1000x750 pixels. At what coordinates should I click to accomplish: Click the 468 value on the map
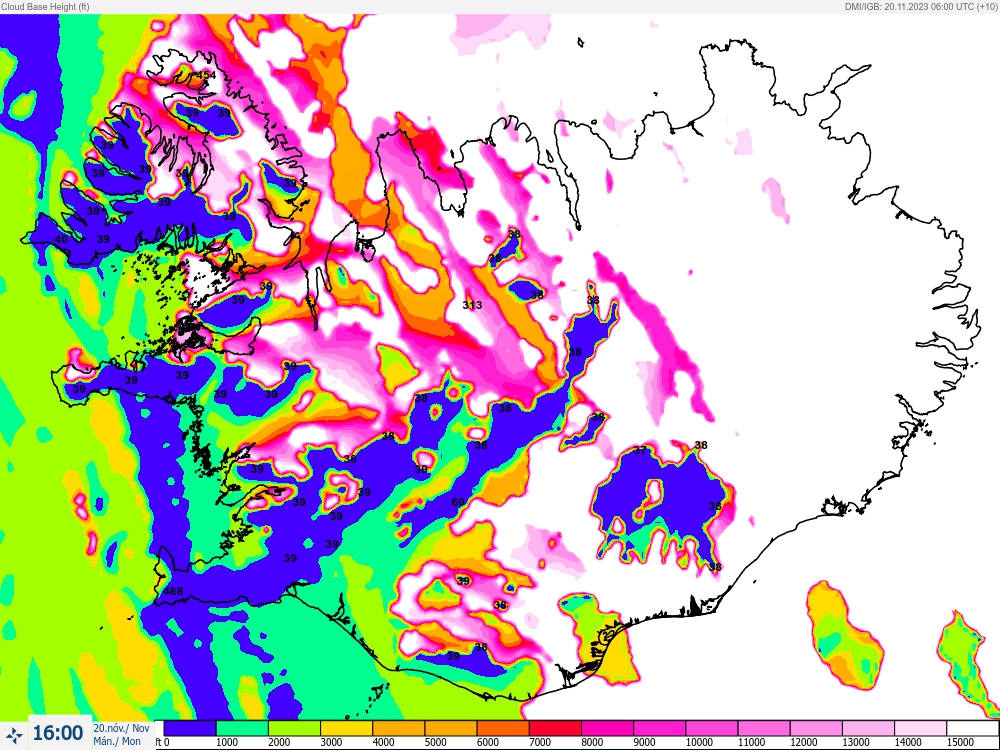click(173, 591)
